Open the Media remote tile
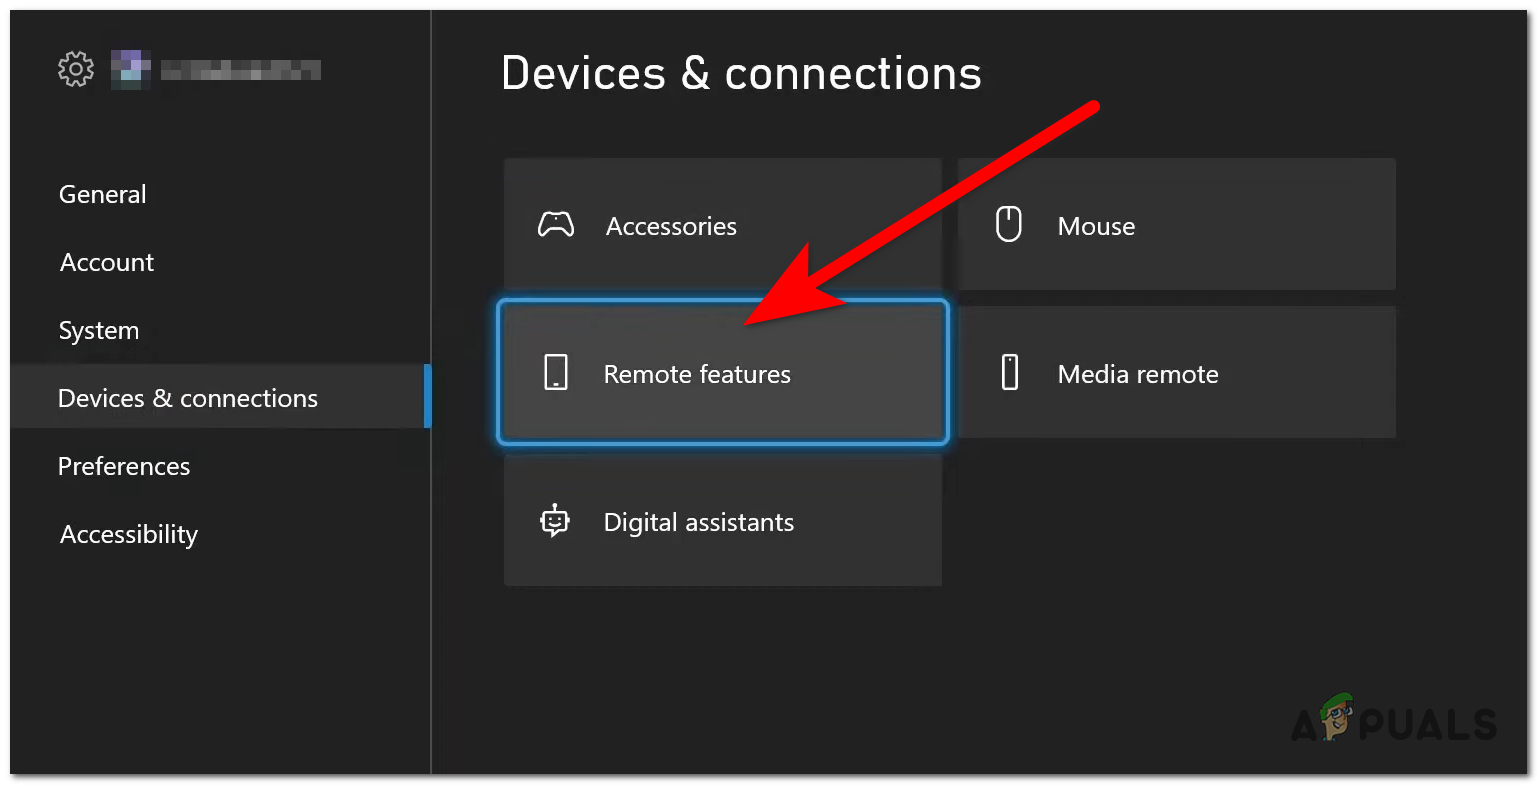1538x785 pixels. 1176,371
